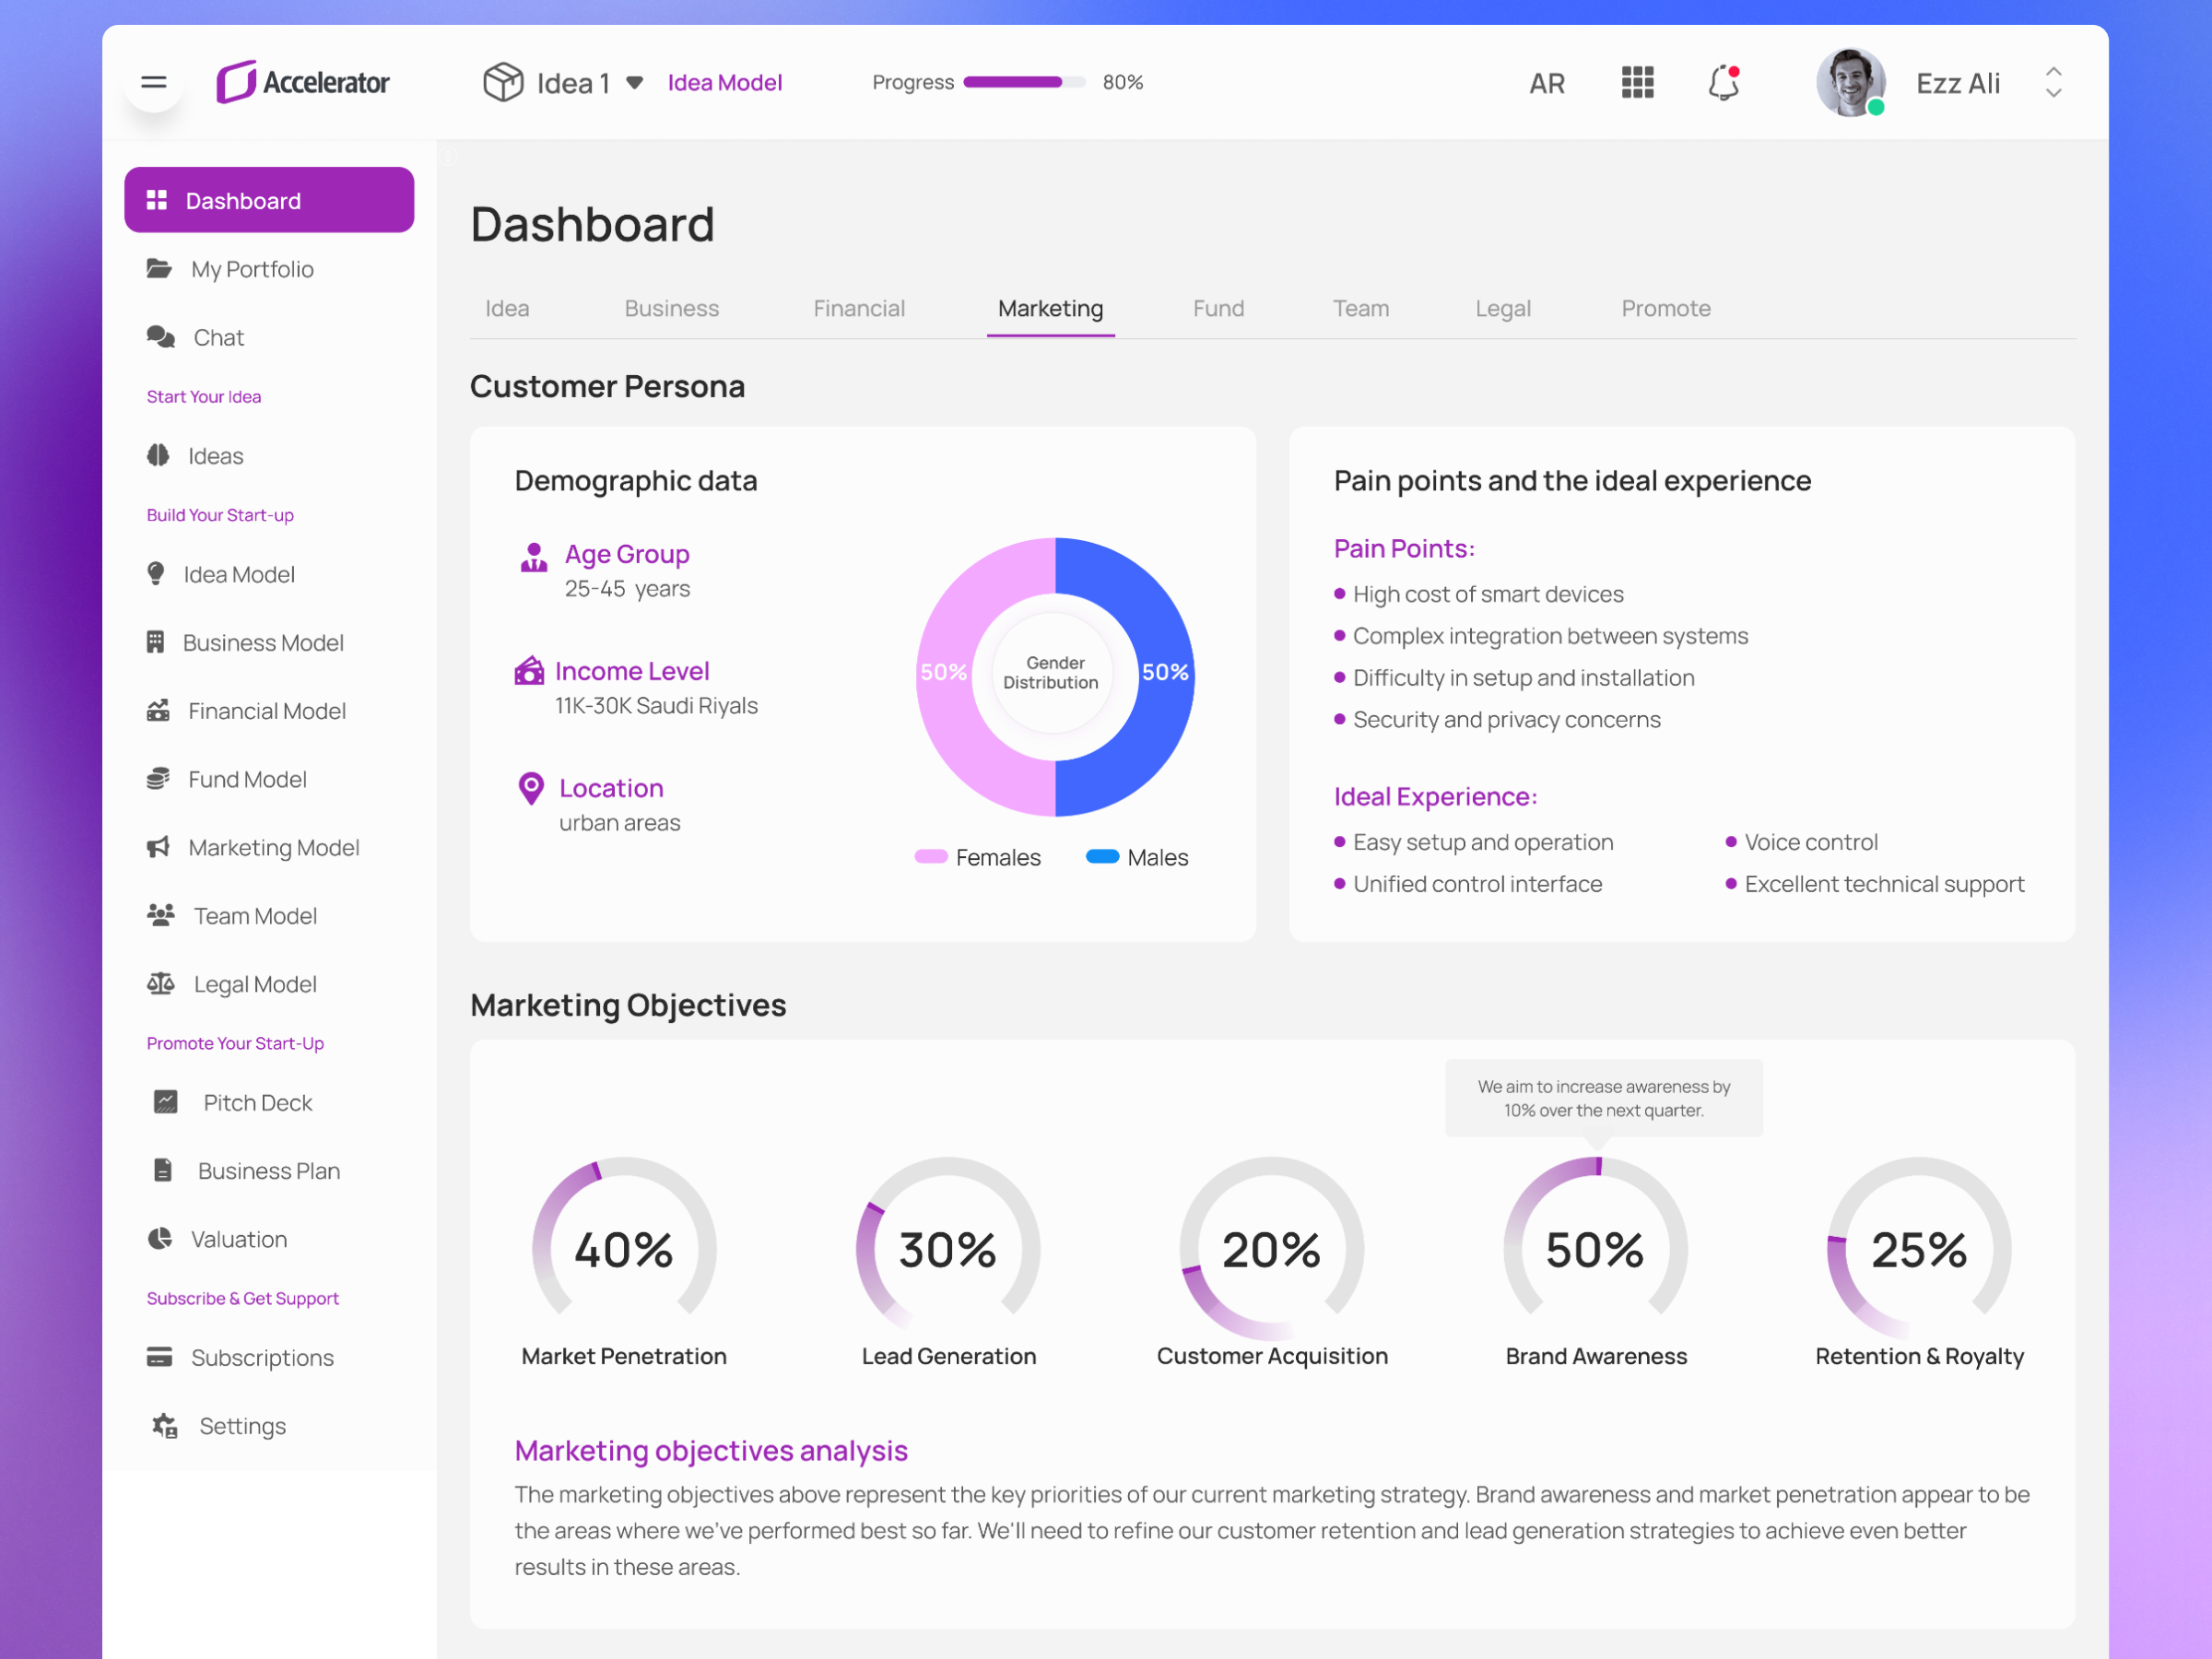Open the apps grid icon in the header

tap(1637, 82)
